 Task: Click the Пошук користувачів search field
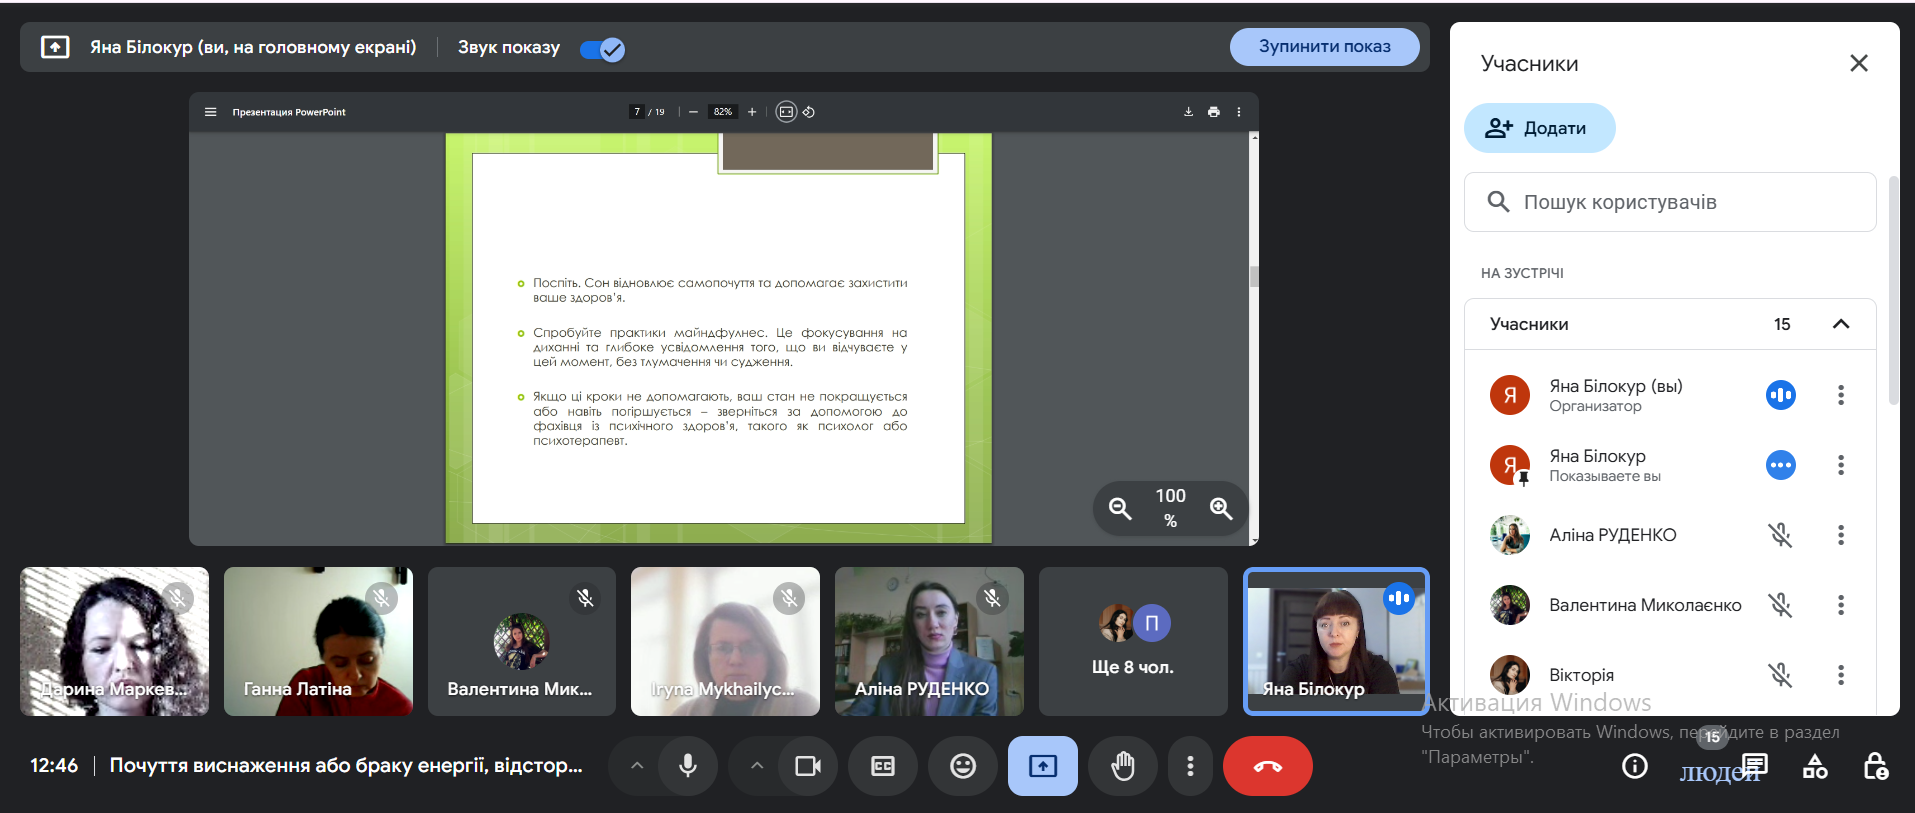coord(1670,202)
